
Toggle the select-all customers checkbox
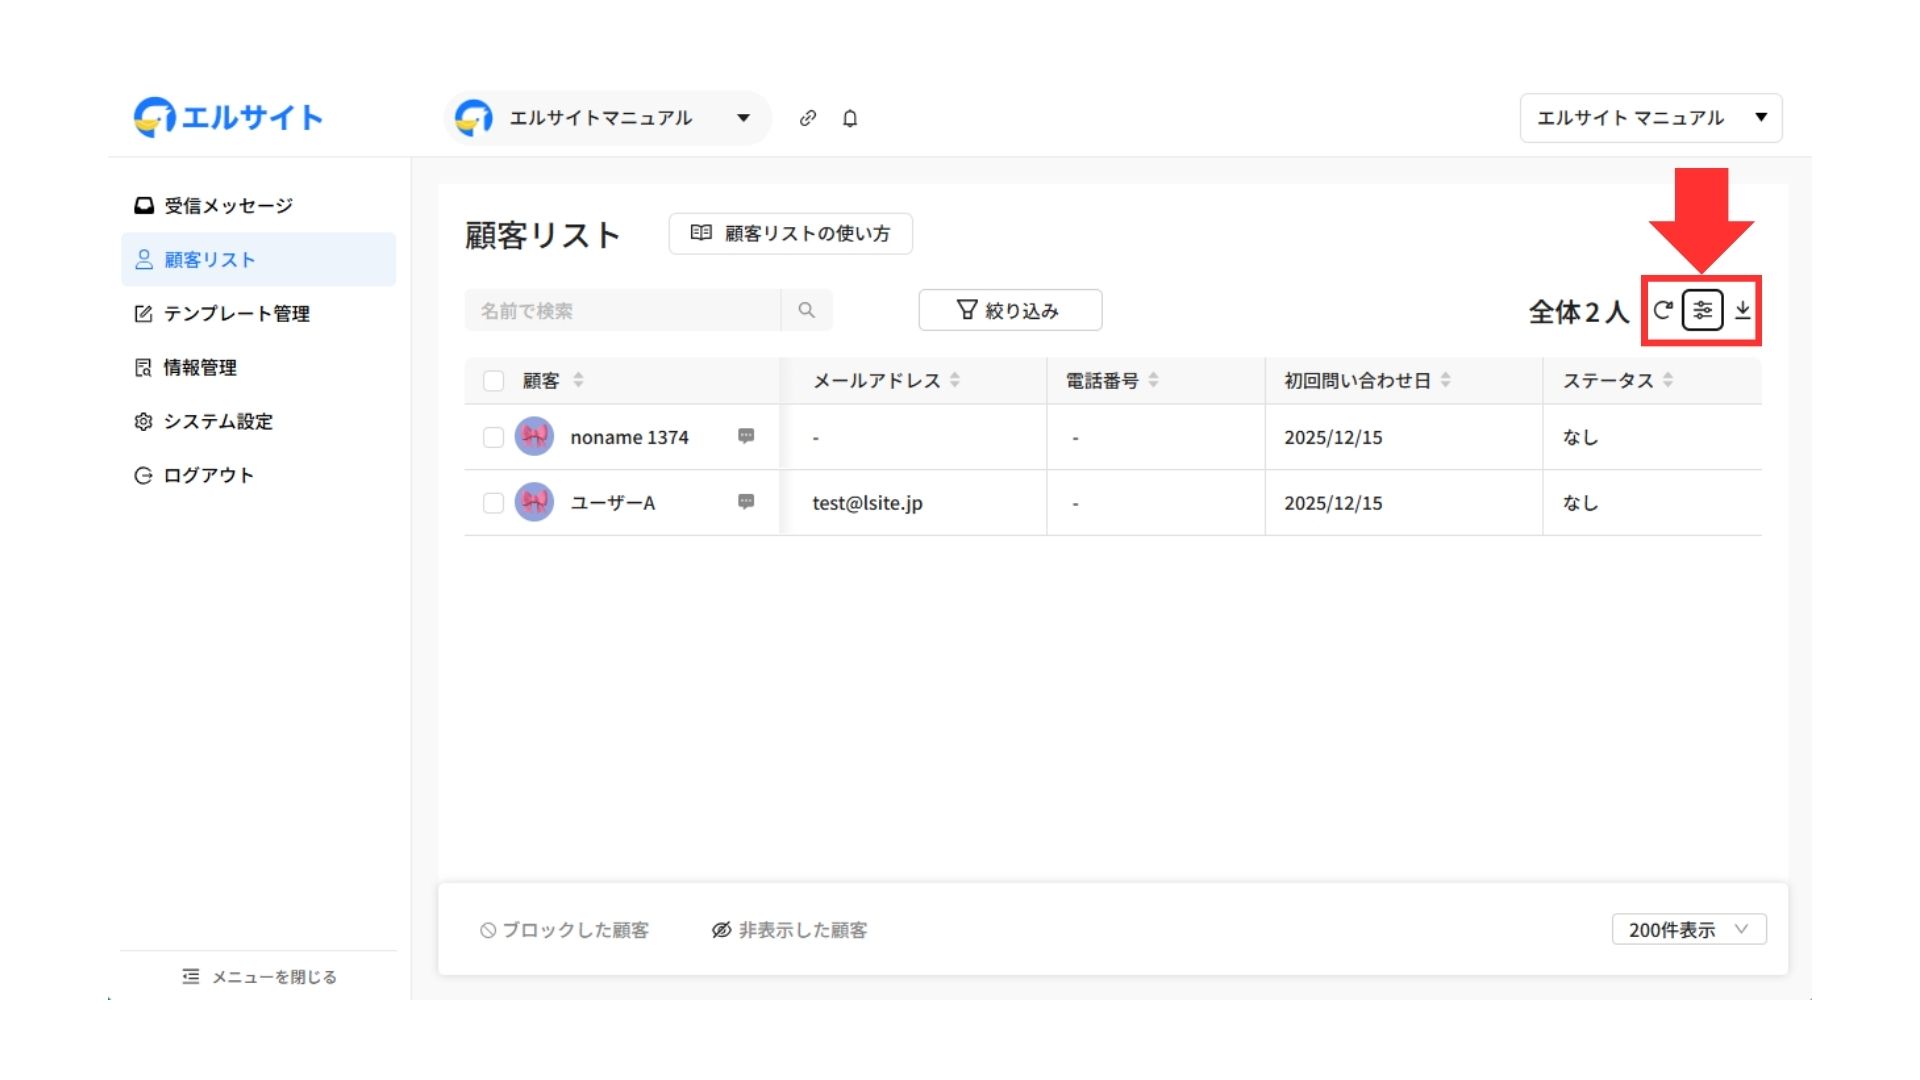[493, 380]
